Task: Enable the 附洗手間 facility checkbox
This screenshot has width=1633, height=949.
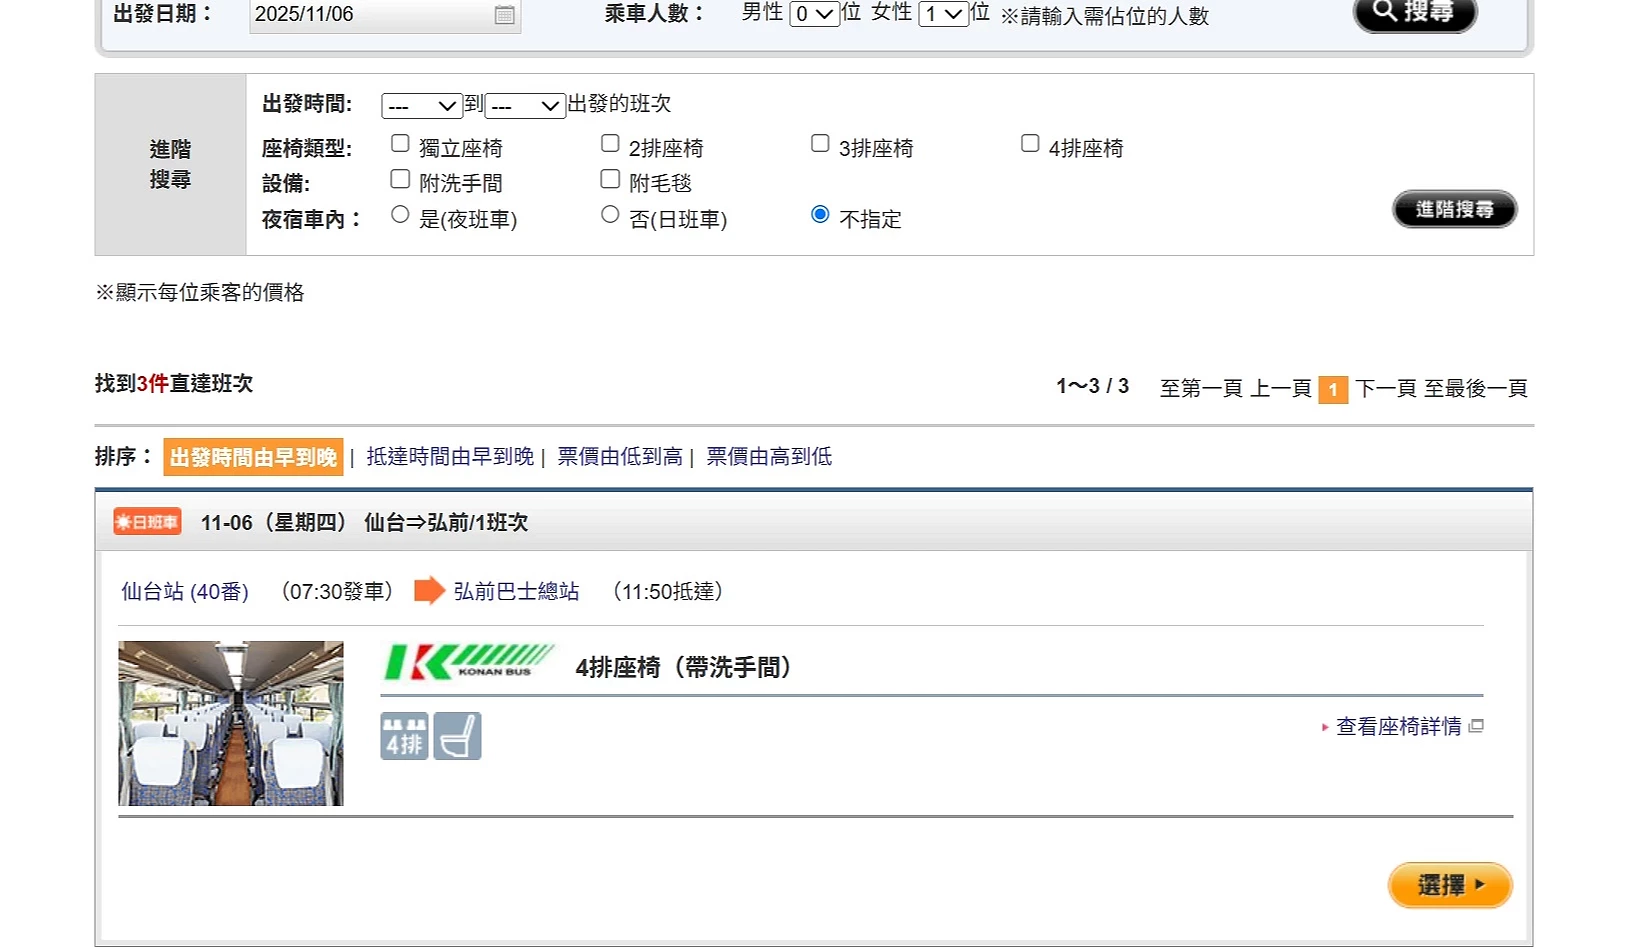Action: (x=400, y=179)
